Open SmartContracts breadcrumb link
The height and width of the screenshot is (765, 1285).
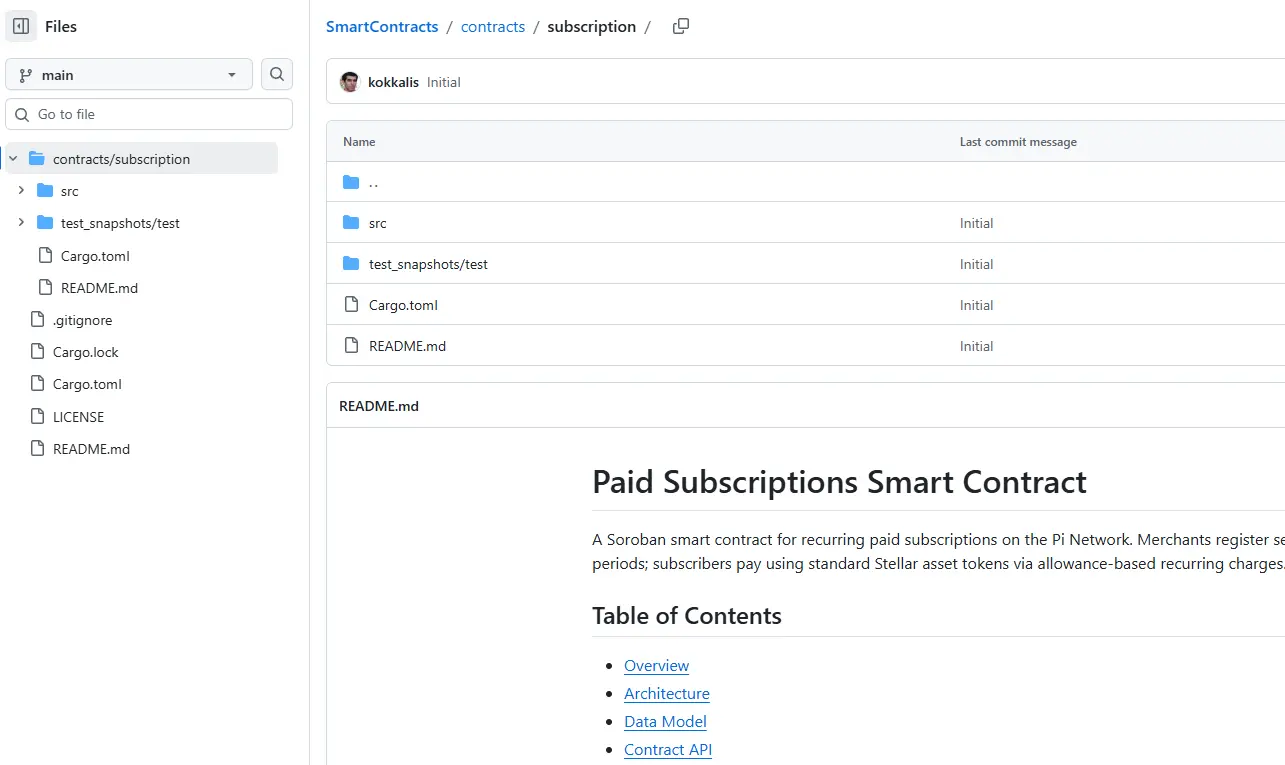382,27
